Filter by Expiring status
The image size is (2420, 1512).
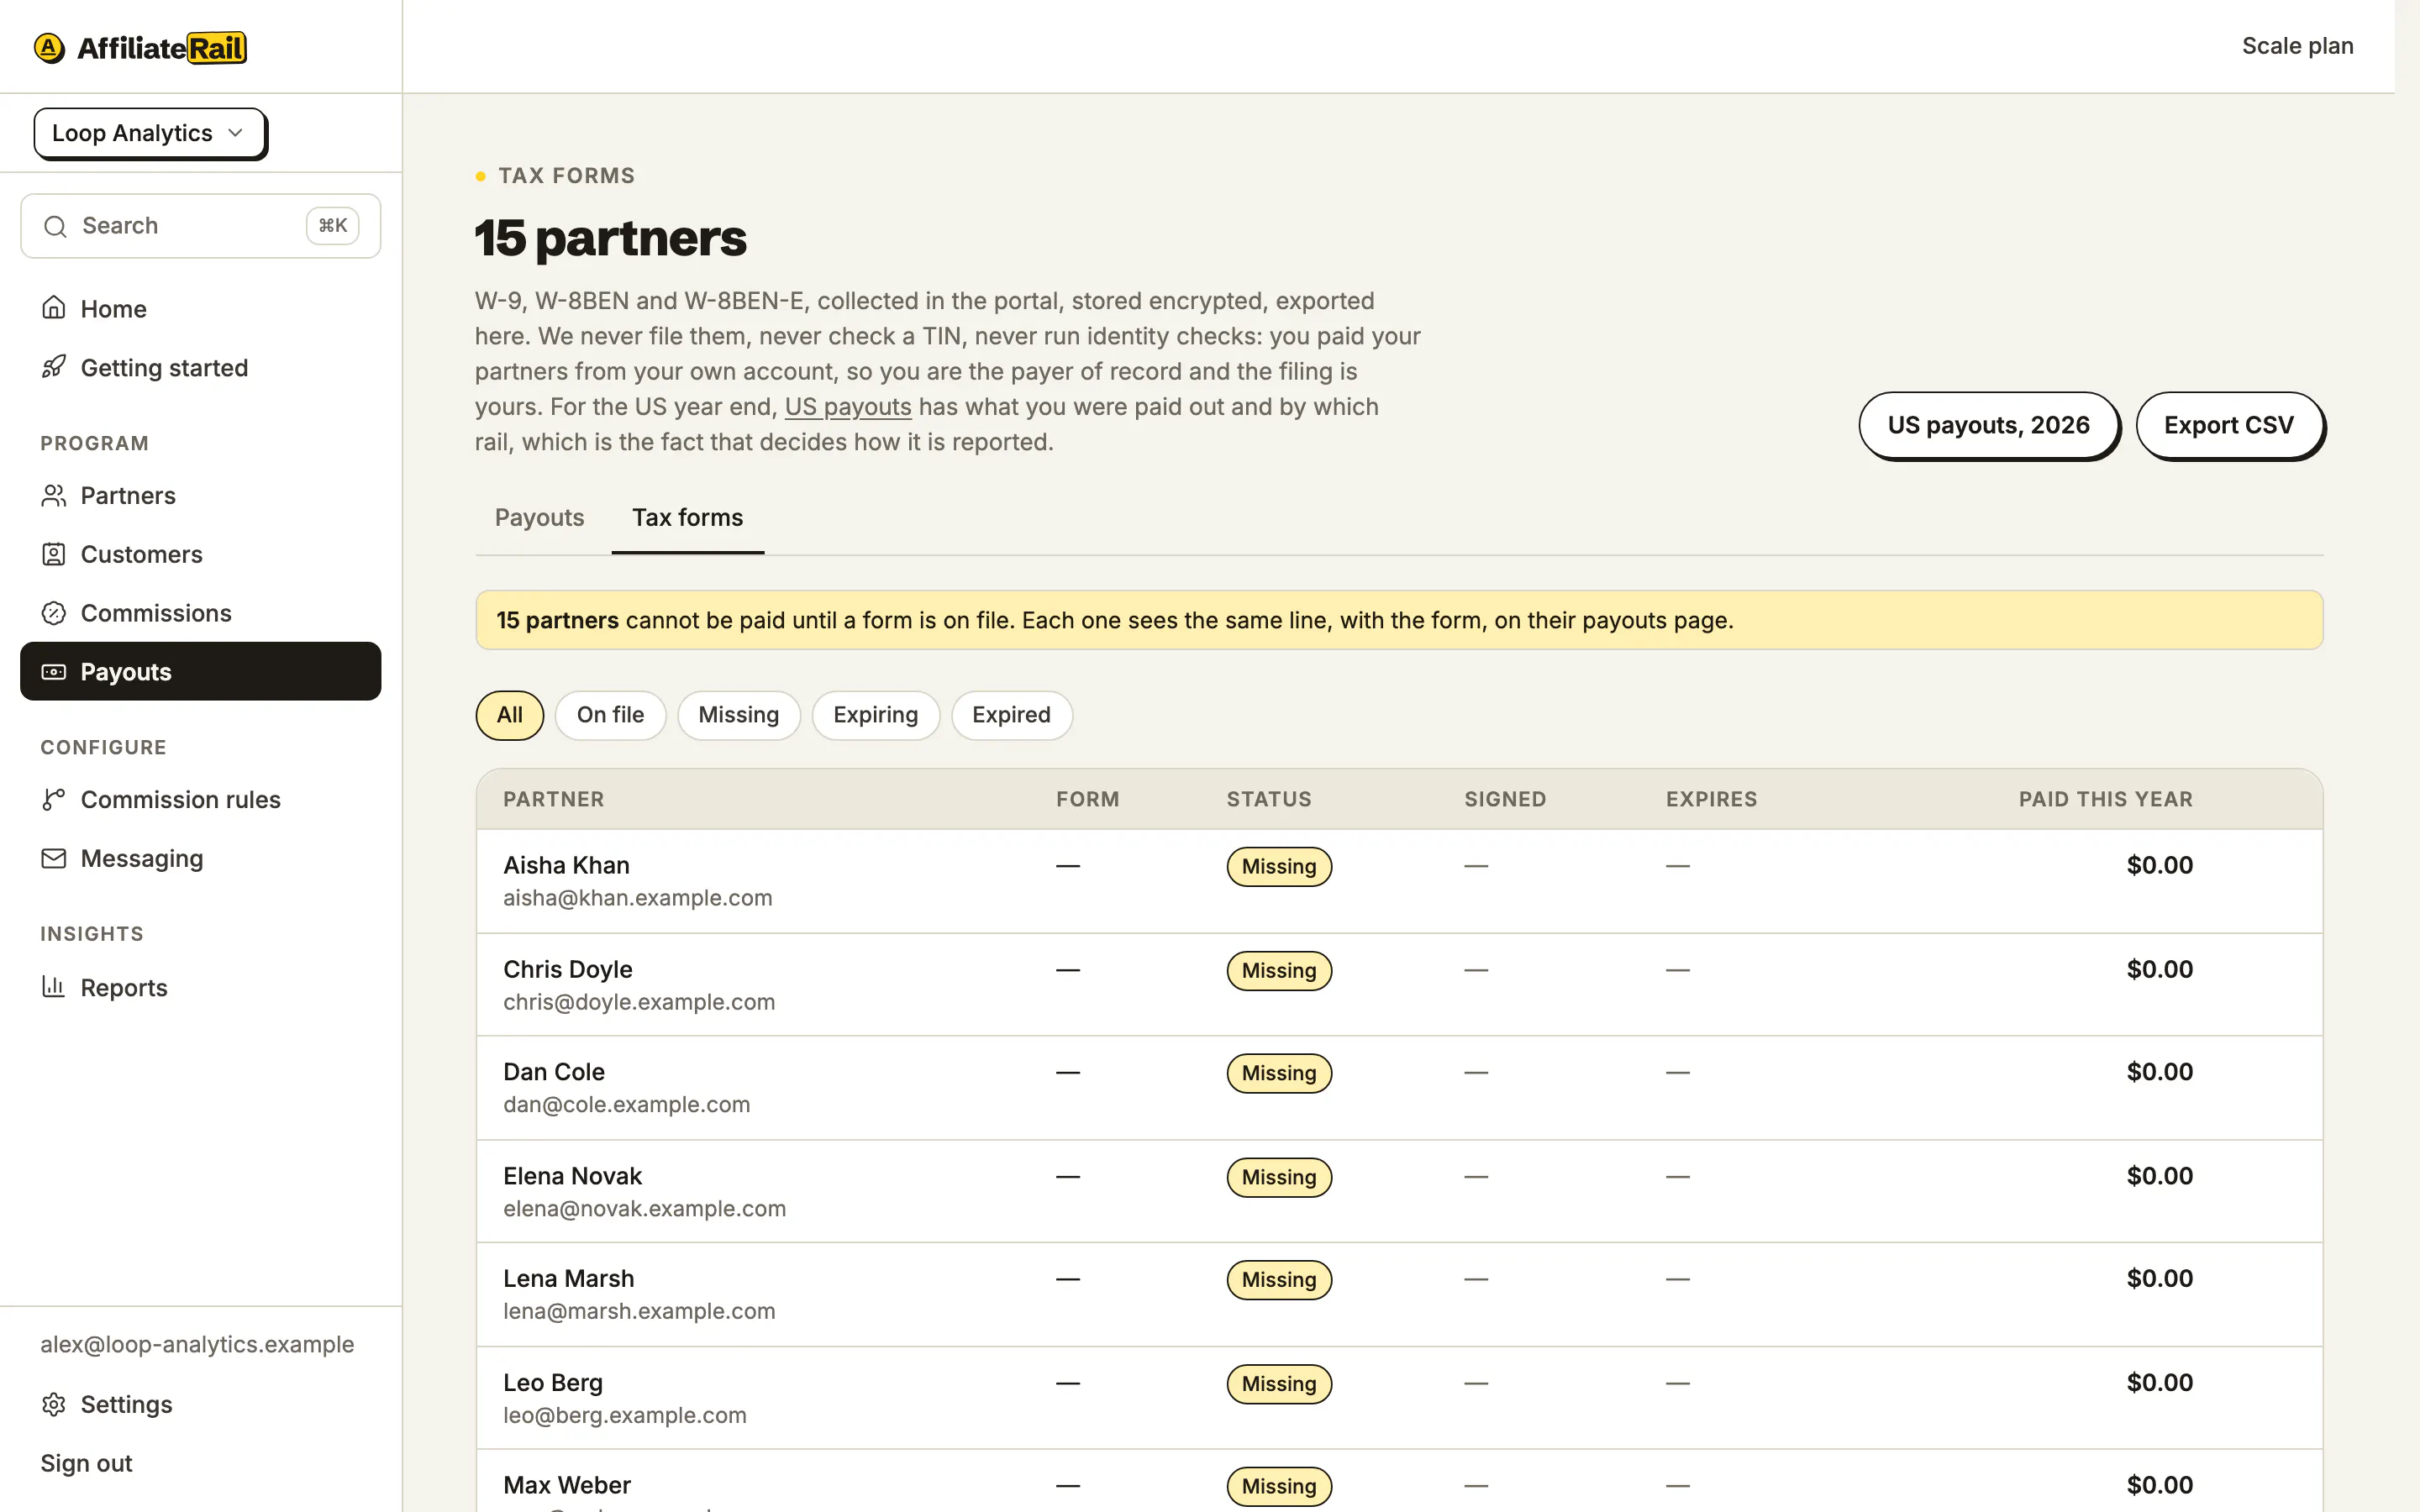875,715
